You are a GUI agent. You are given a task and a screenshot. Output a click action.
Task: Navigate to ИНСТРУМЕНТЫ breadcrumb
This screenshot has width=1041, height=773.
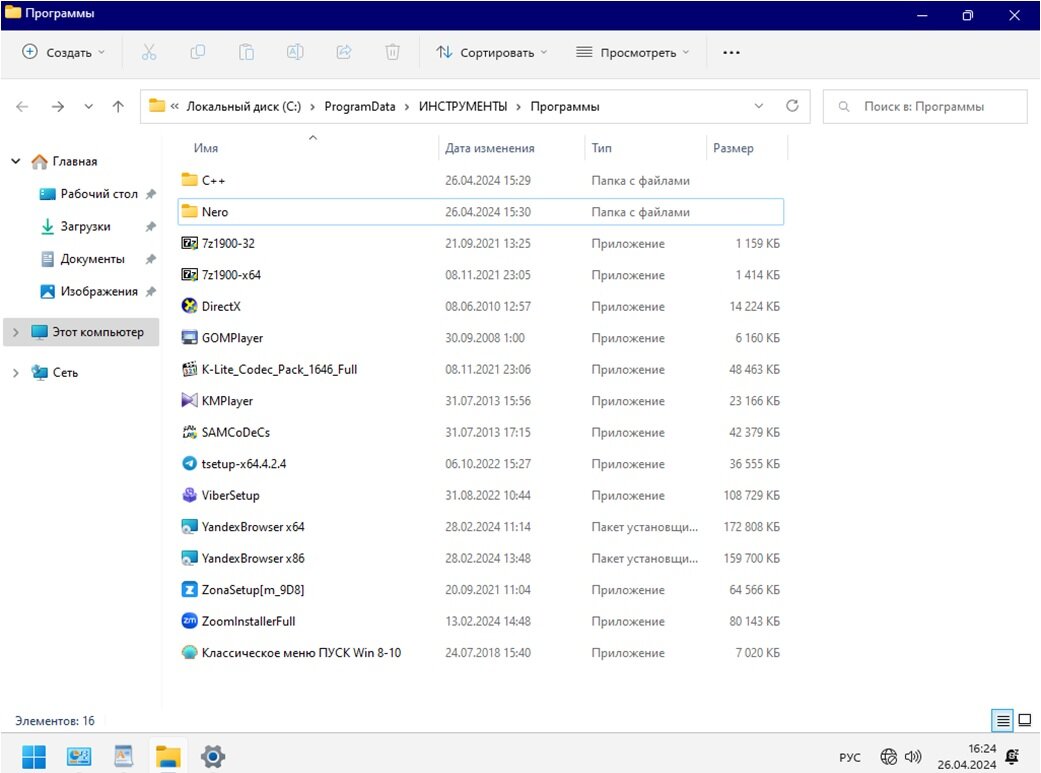point(463,106)
